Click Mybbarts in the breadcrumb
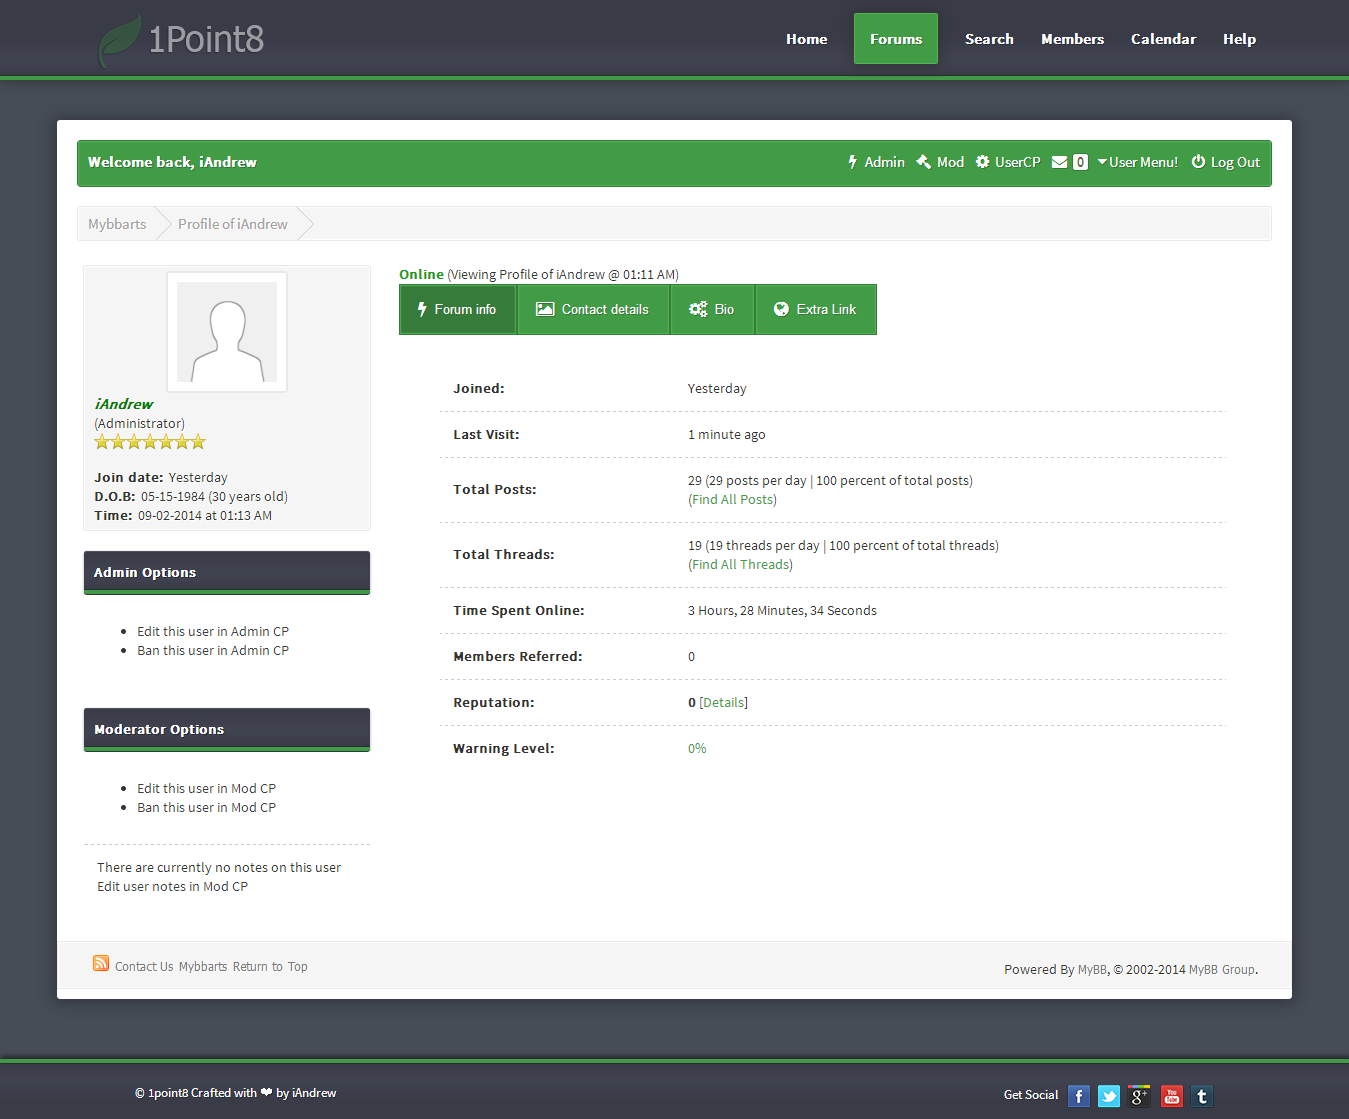This screenshot has width=1349, height=1119. tap(117, 224)
